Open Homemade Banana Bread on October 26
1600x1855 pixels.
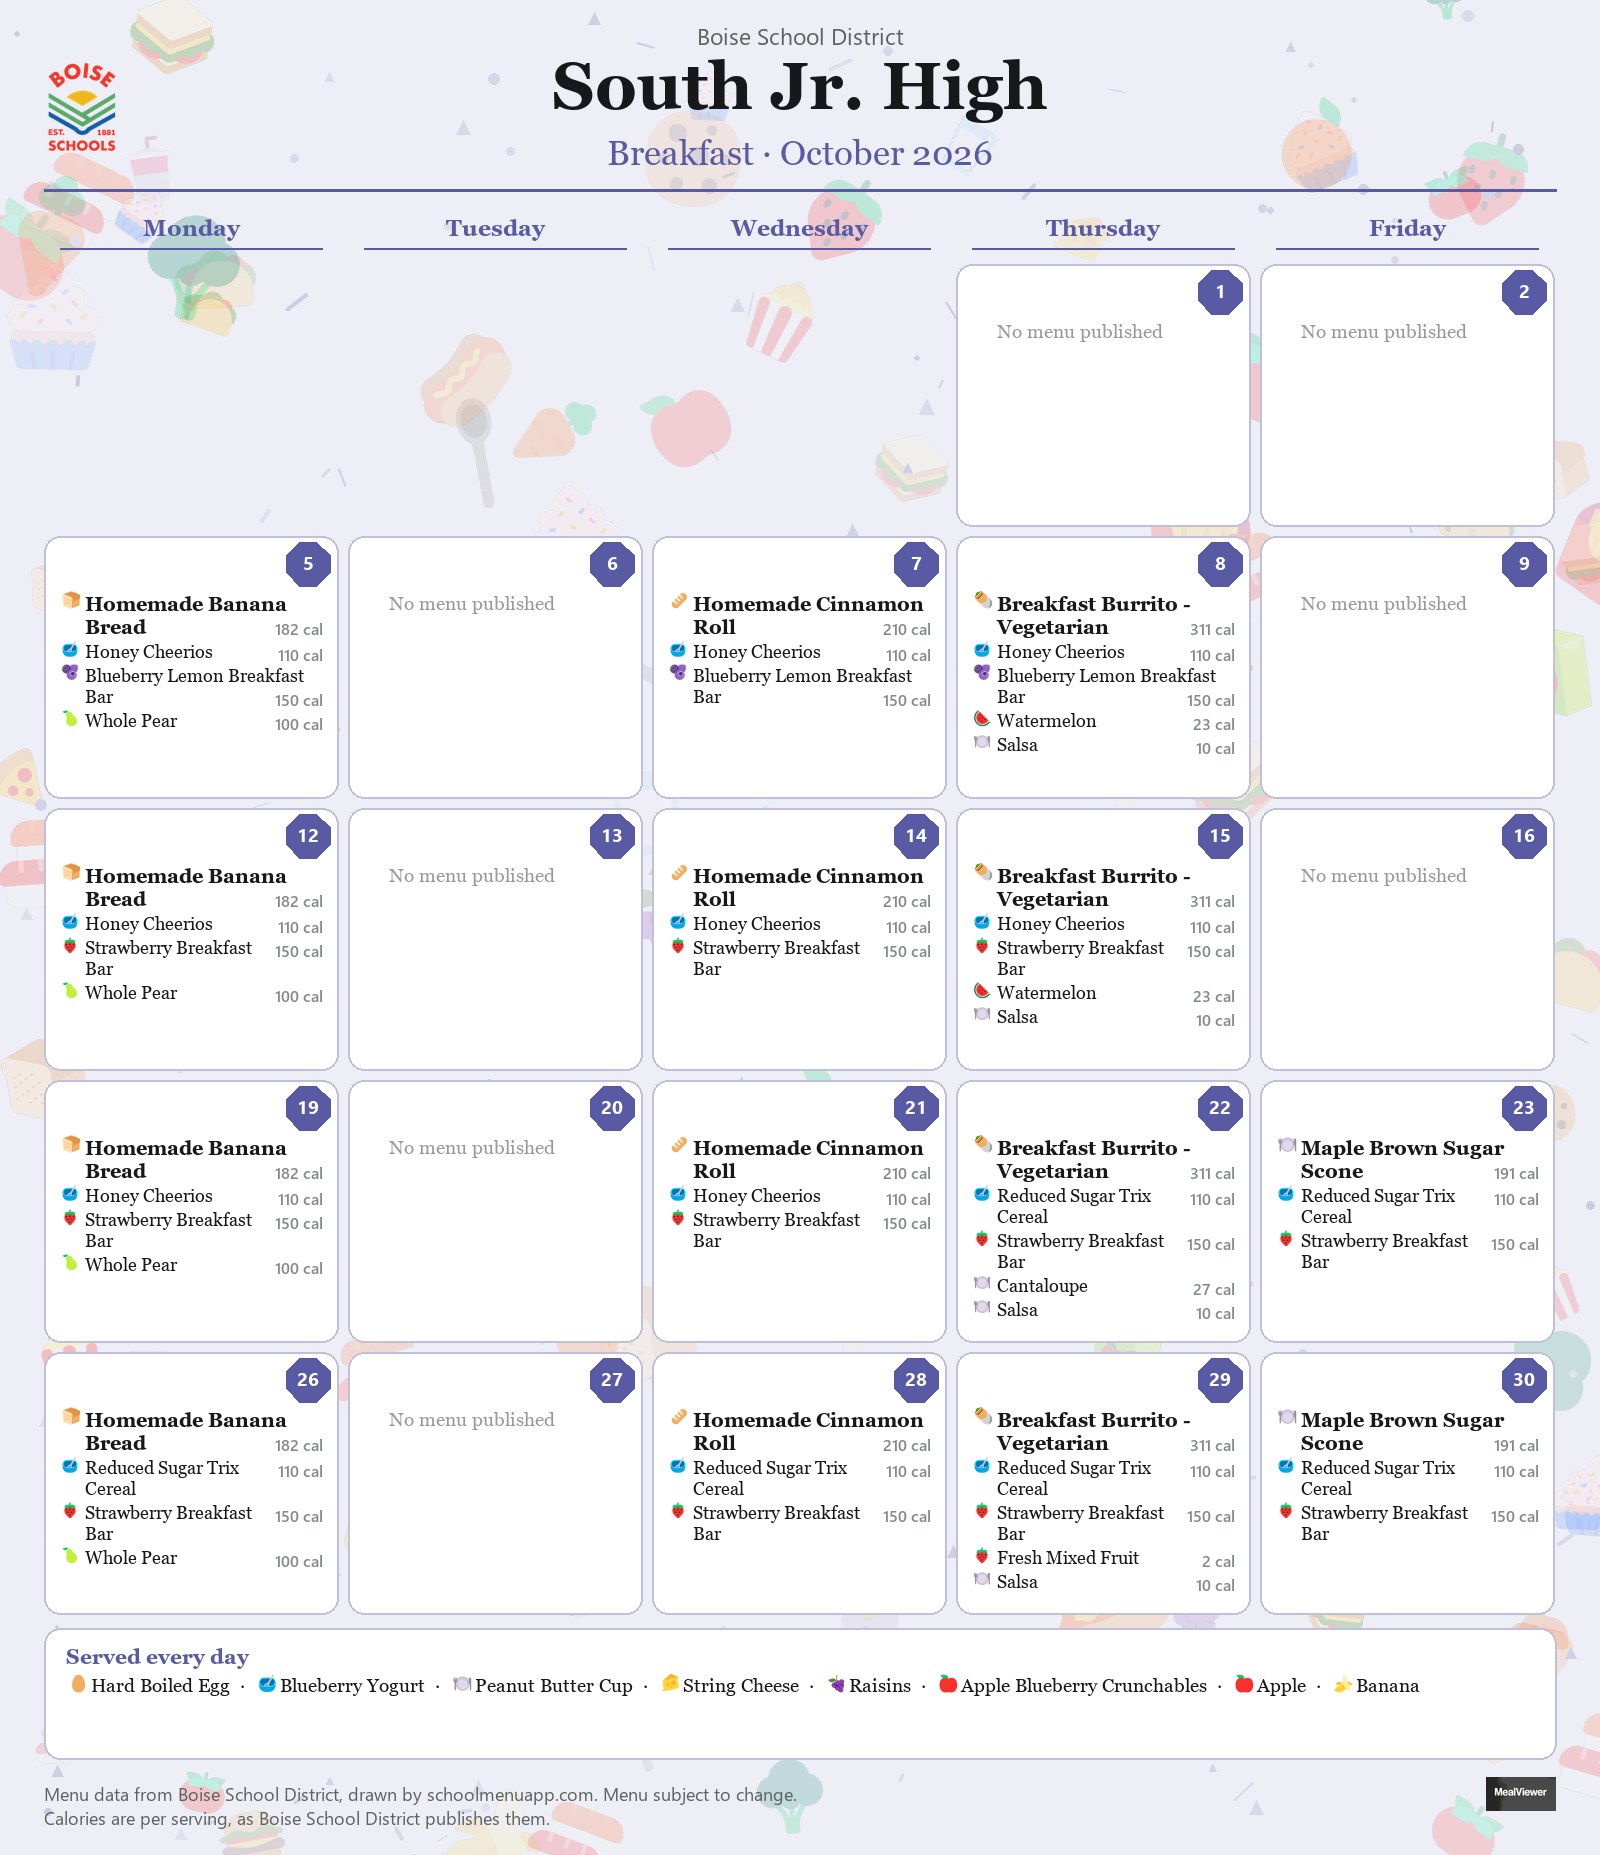pyautogui.click(x=185, y=1431)
